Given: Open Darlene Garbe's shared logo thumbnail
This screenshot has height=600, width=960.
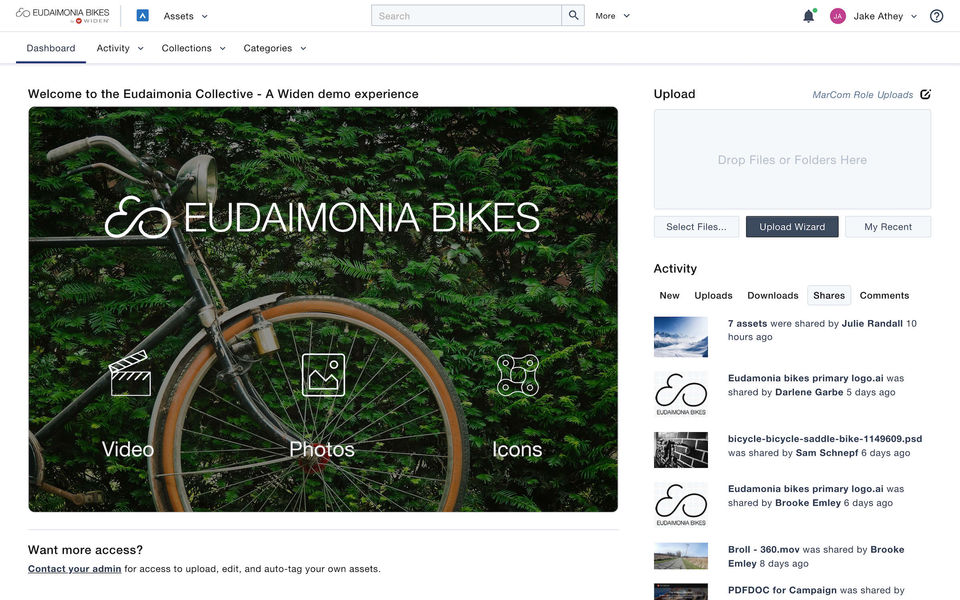Looking at the screenshot, I should 681,394.
